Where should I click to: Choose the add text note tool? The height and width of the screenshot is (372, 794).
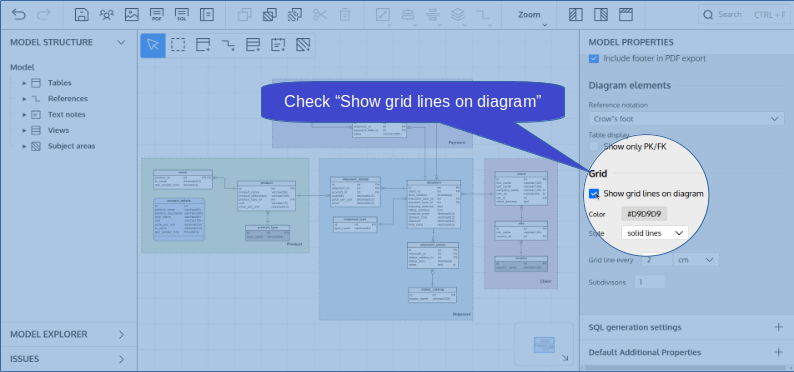coord(278,45)
